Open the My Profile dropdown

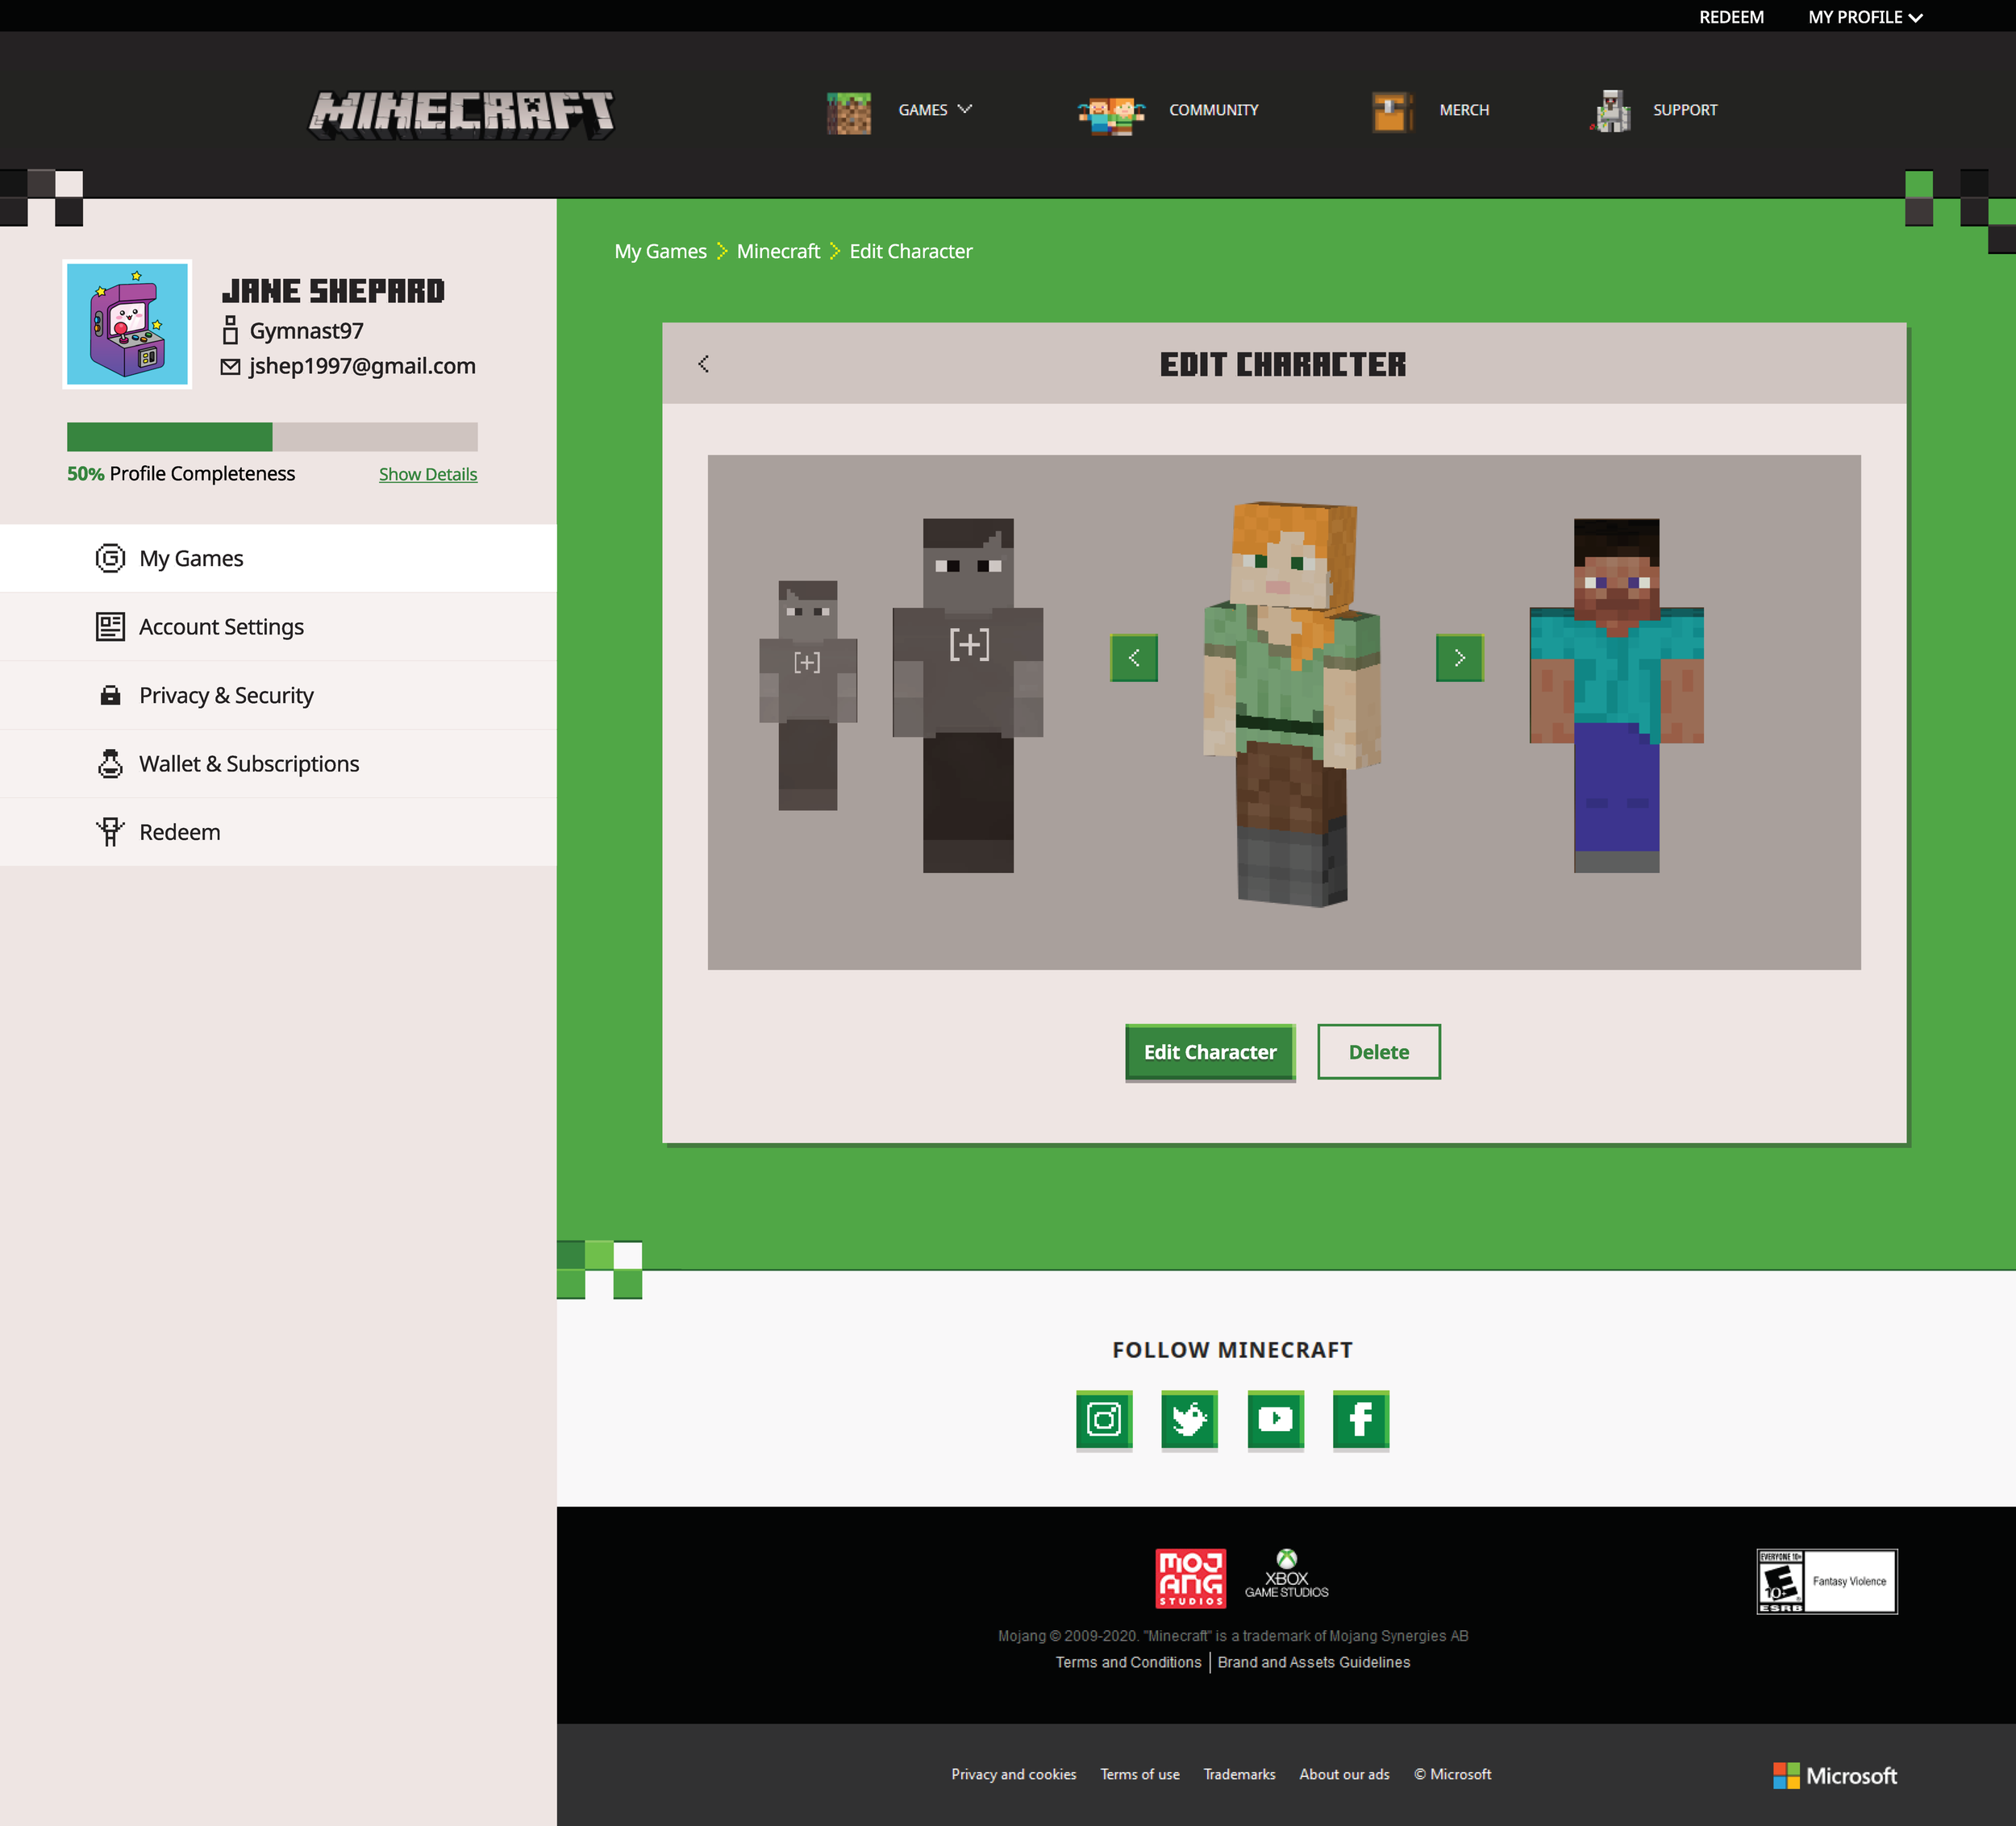[1864, 17]
